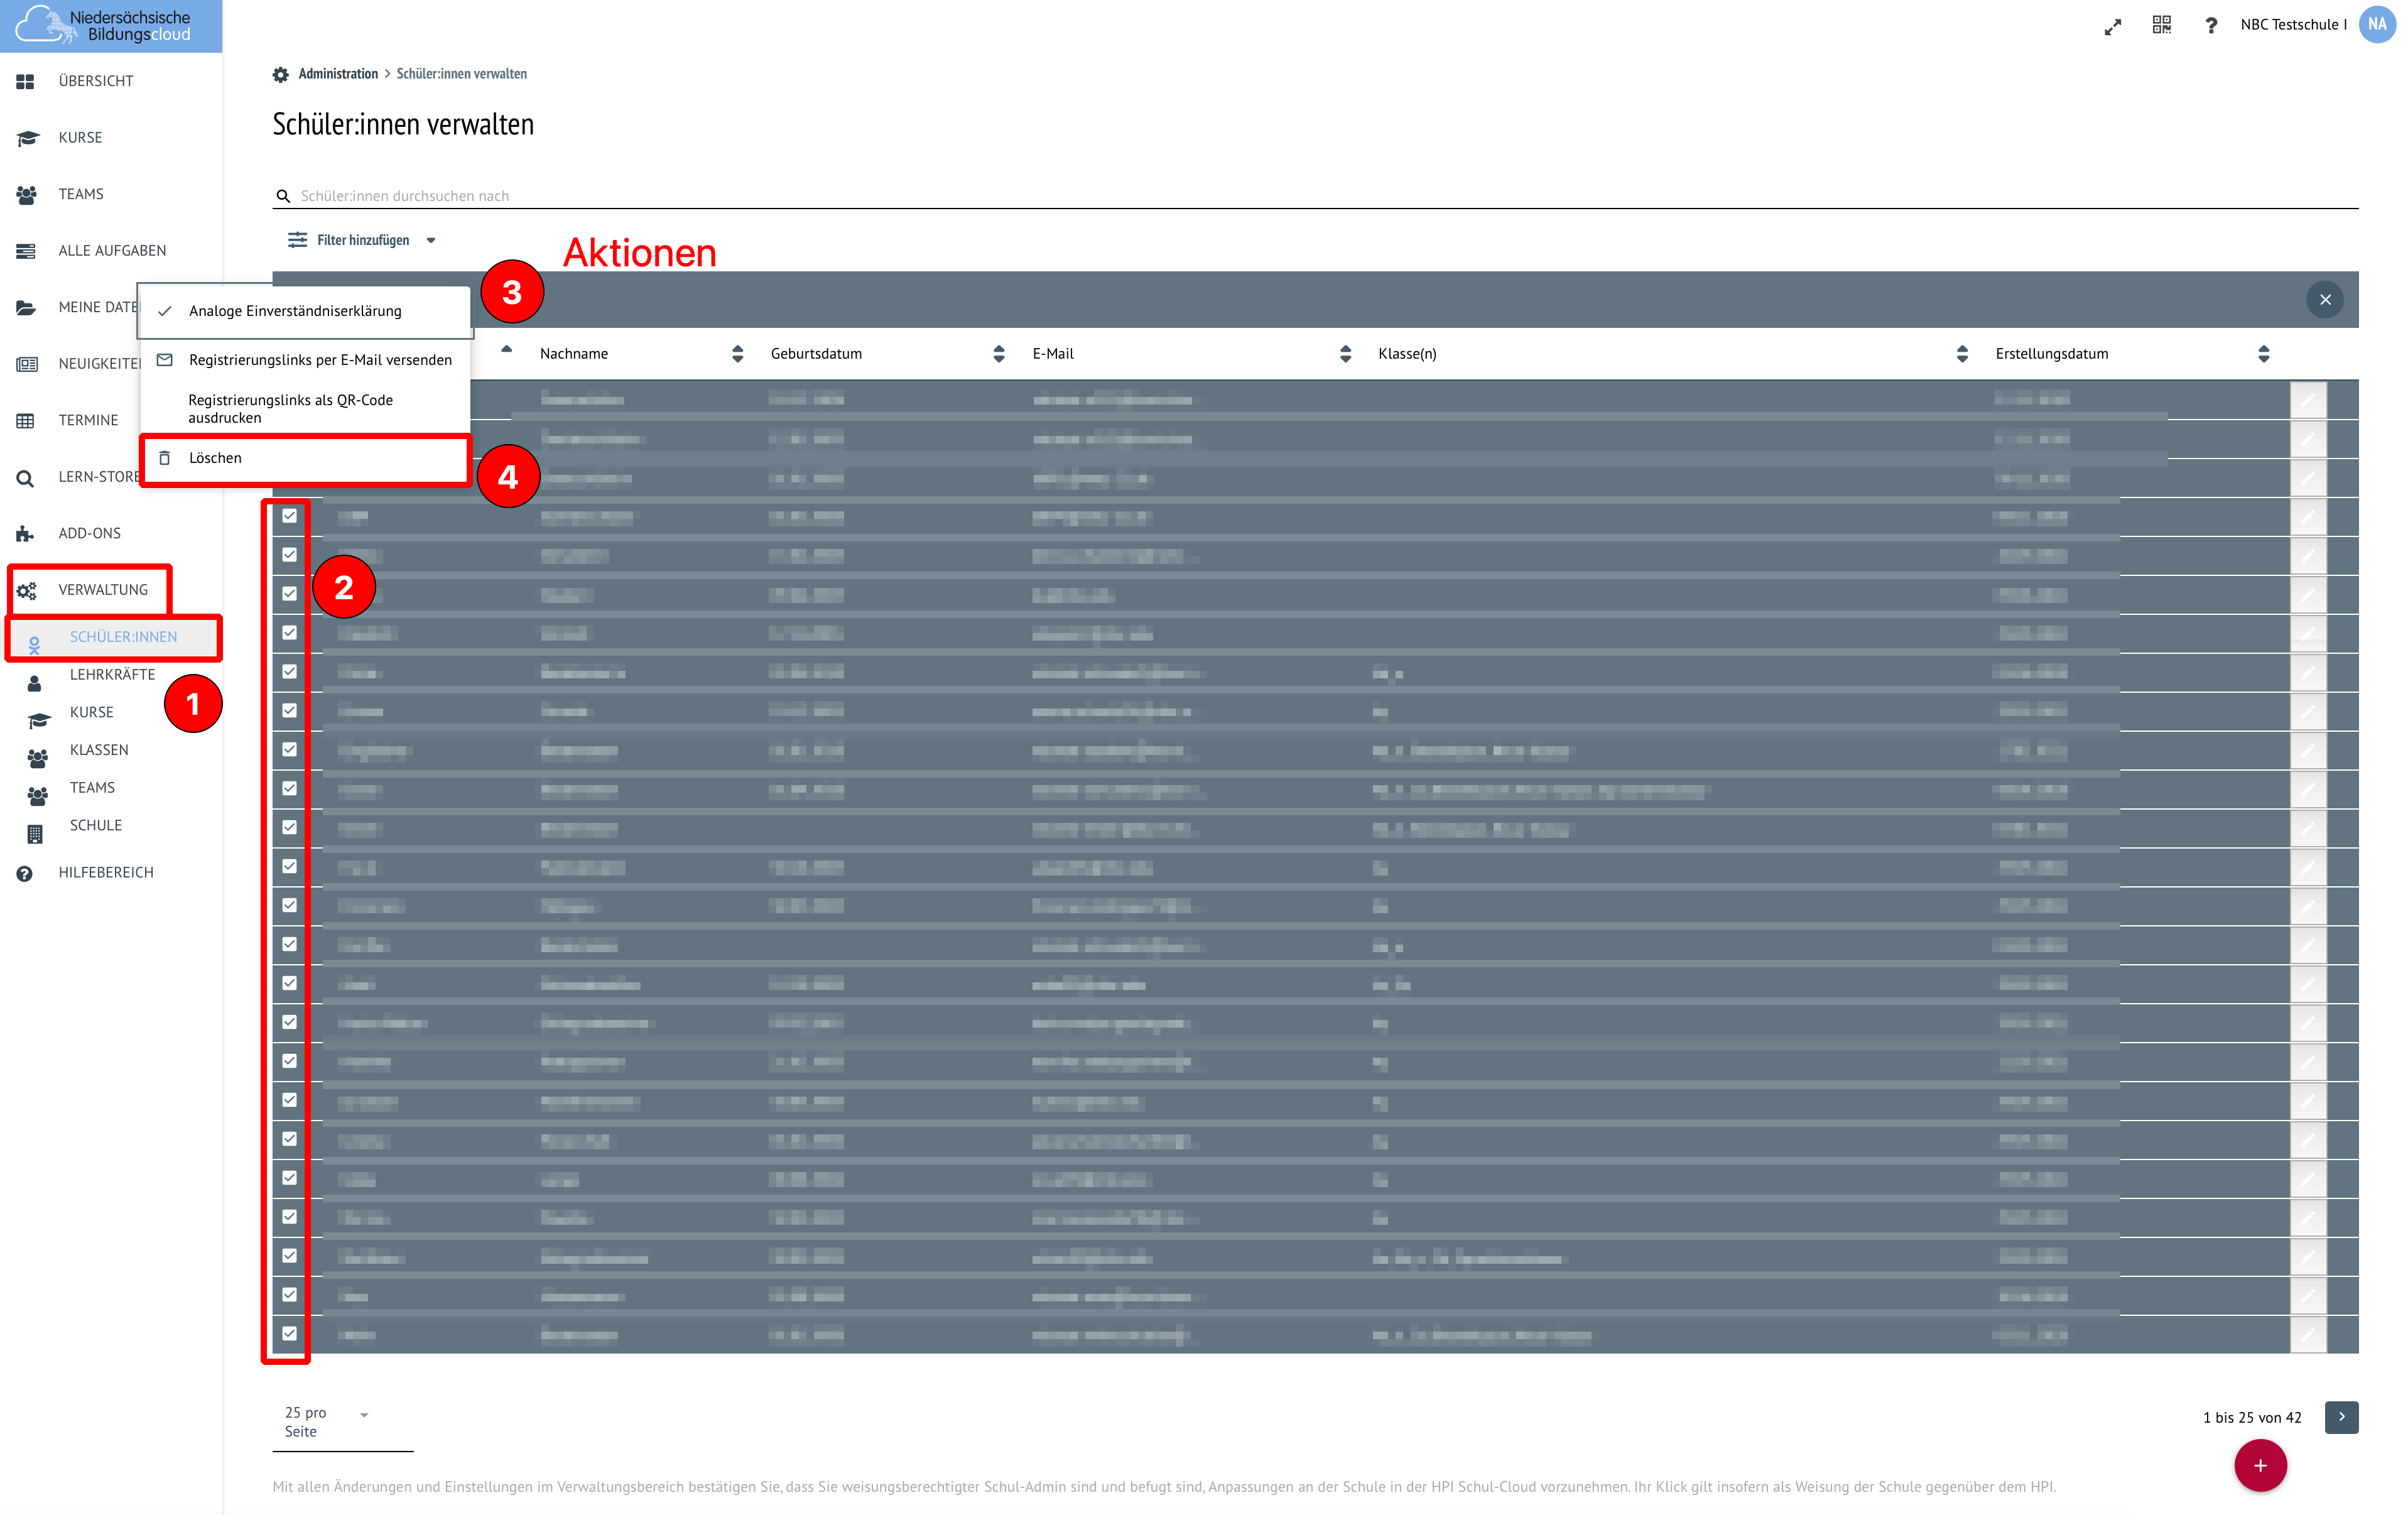This screenshot has width=2408, height=1515.
Task: Open Lehrkräfte in the sidebar
Action: coord(112,675)
